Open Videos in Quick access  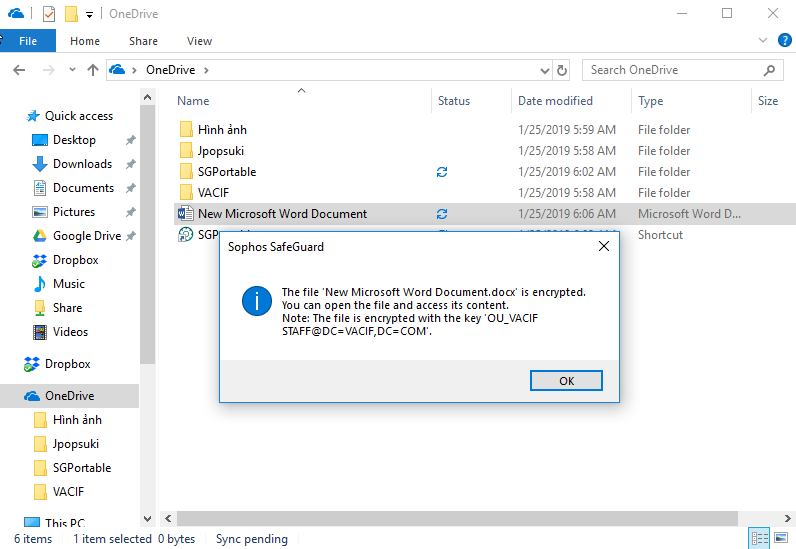coord(70,332)
